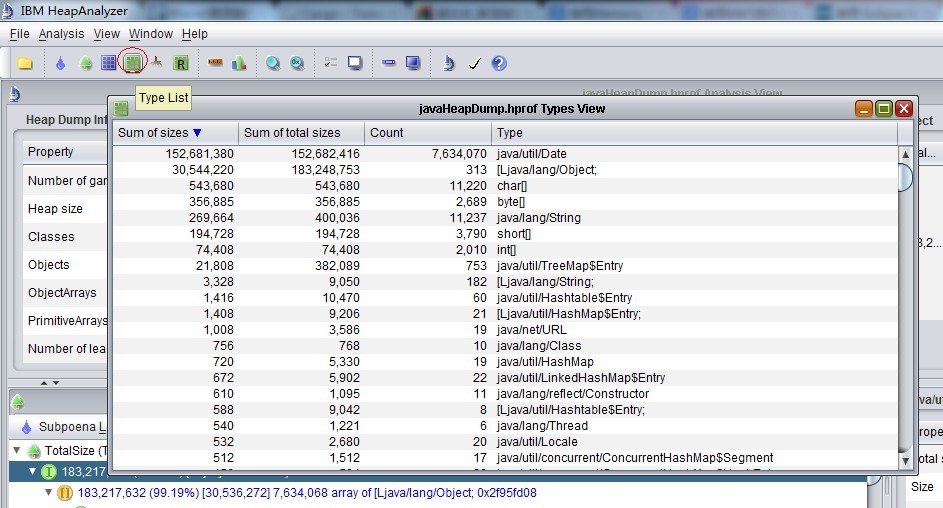
Task: Click the open folder toolbar icon
Action: point(25,63)
